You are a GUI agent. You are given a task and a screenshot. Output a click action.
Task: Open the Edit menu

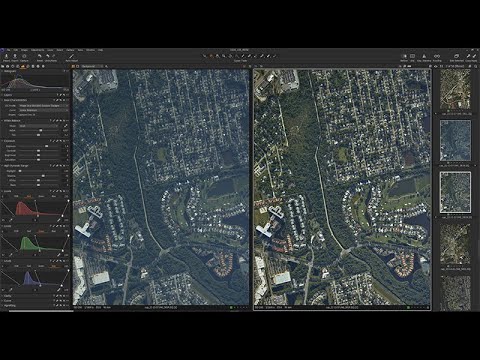[x=15, y=50]
